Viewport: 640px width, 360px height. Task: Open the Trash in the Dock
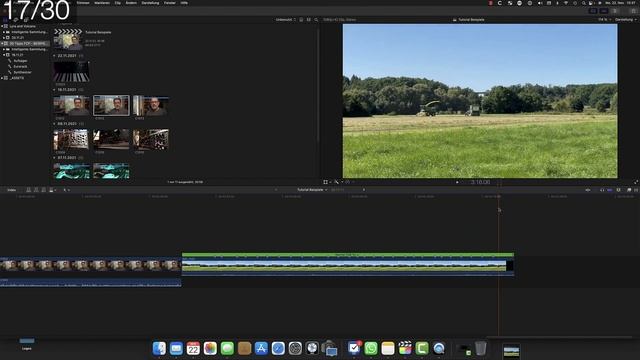pos(481,348)
